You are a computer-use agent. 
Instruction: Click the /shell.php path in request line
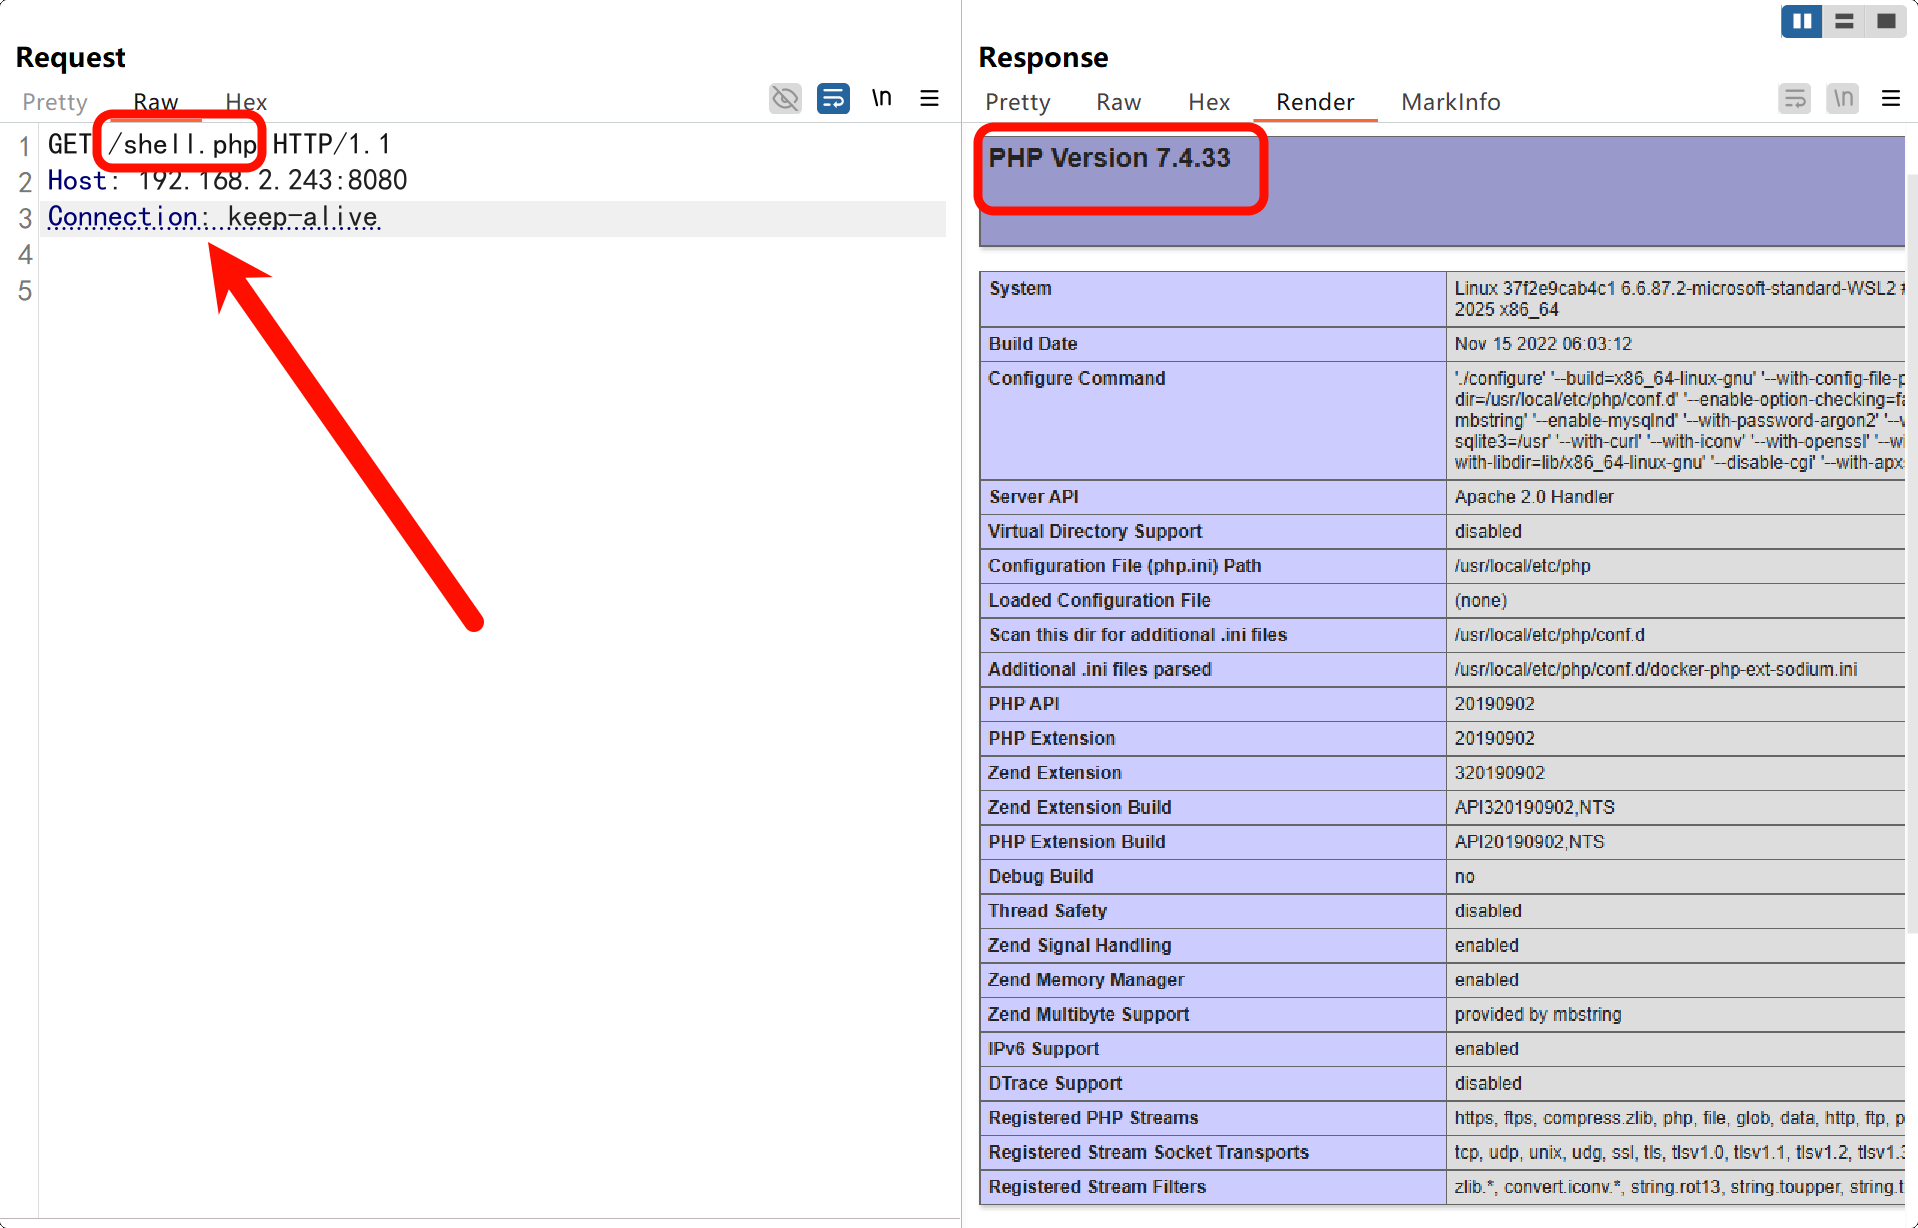(x=182, y=145)
